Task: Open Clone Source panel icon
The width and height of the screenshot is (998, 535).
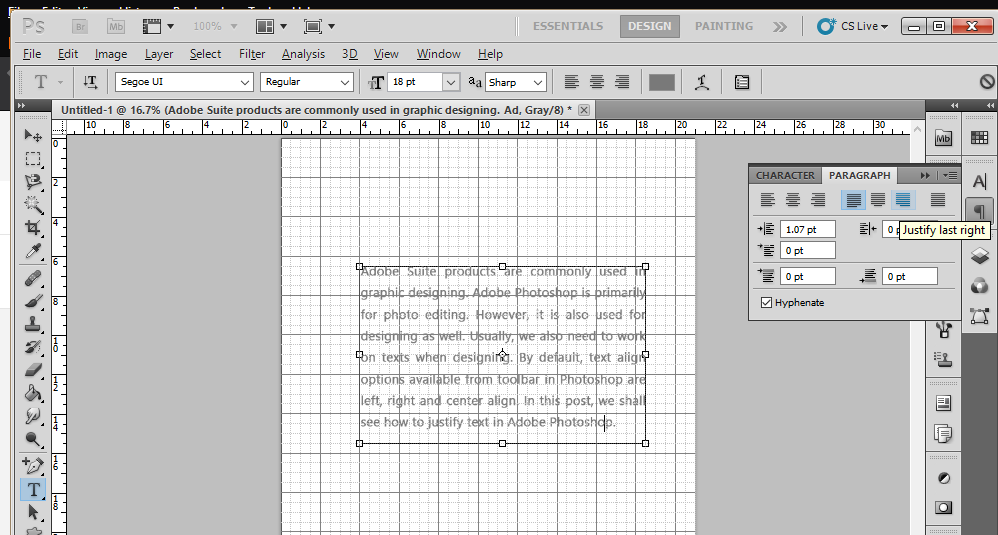Action: click(943, 359)
